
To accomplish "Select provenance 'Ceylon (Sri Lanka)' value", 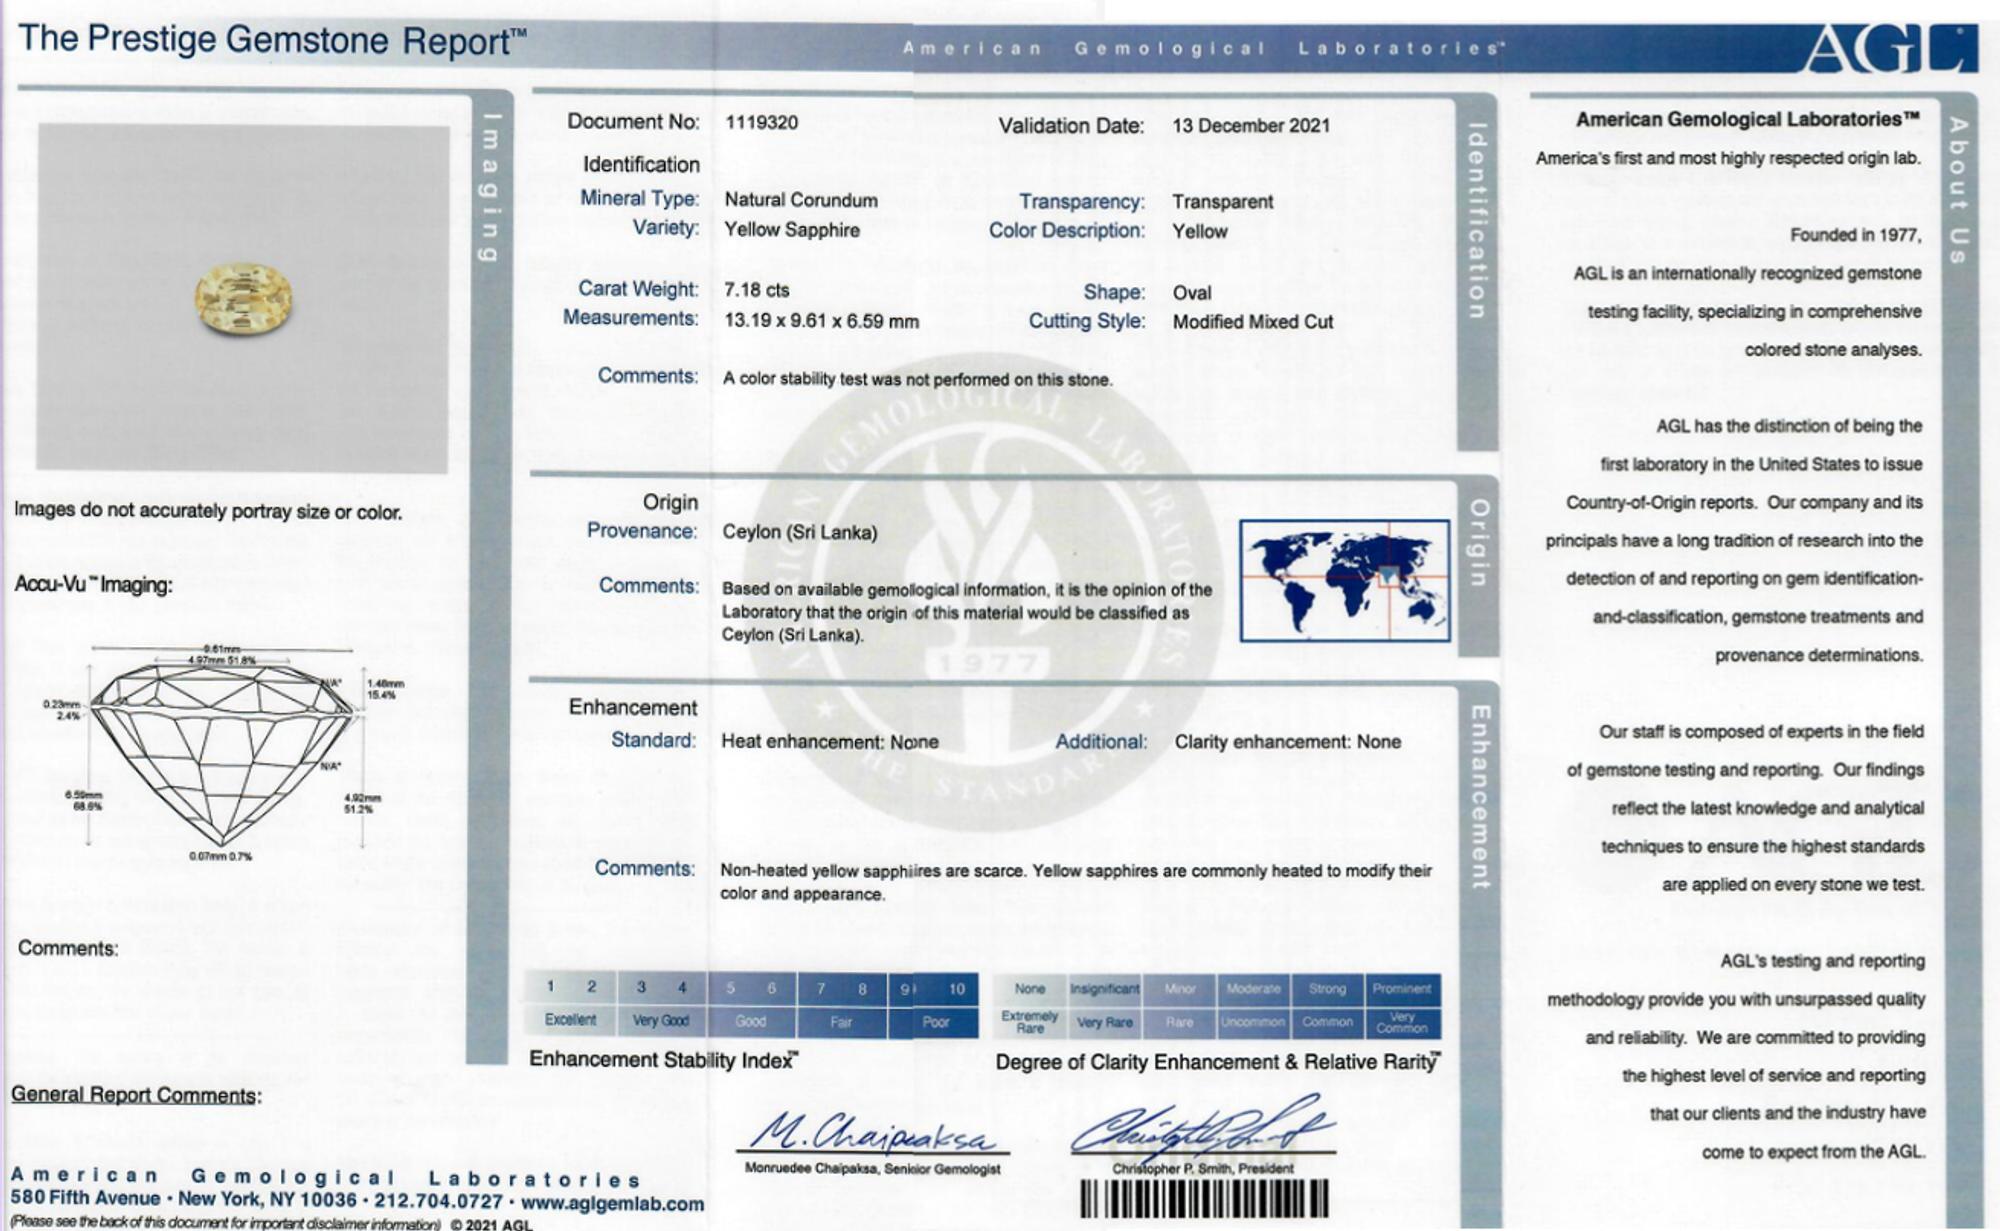I will click(x=800, y=532).
